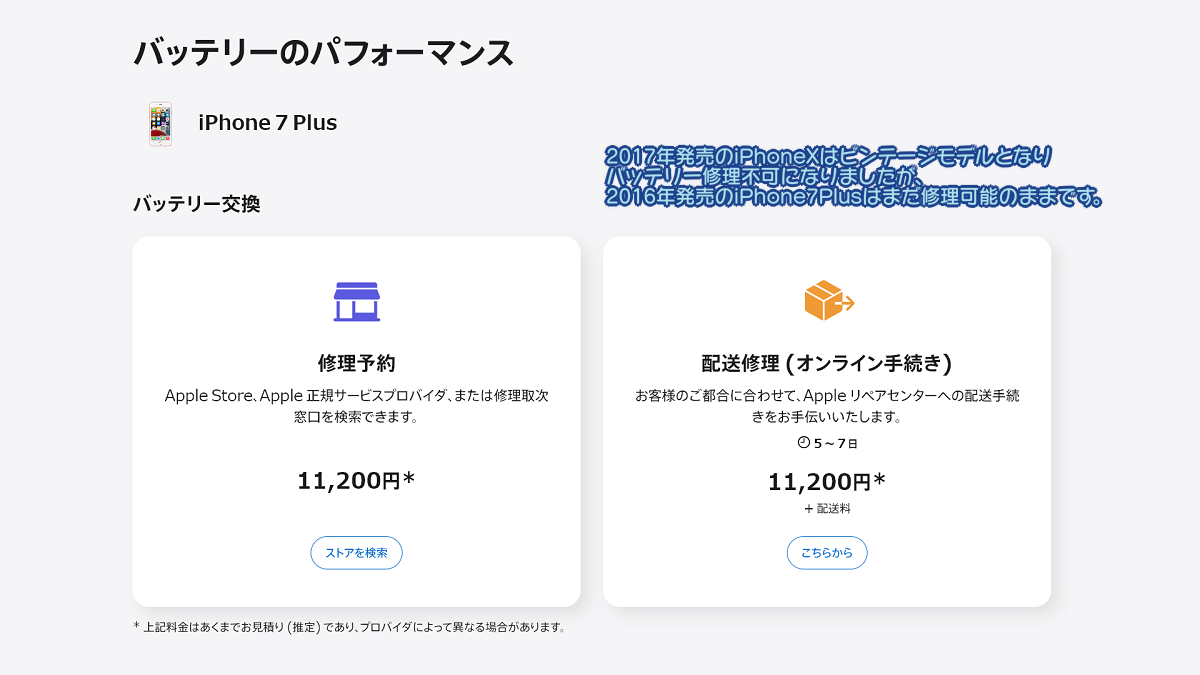The width and height of the screenshot is (1200, 675).
Task: Click the バッテリーのパフォーマンス page title
Action: pos(324,52)
